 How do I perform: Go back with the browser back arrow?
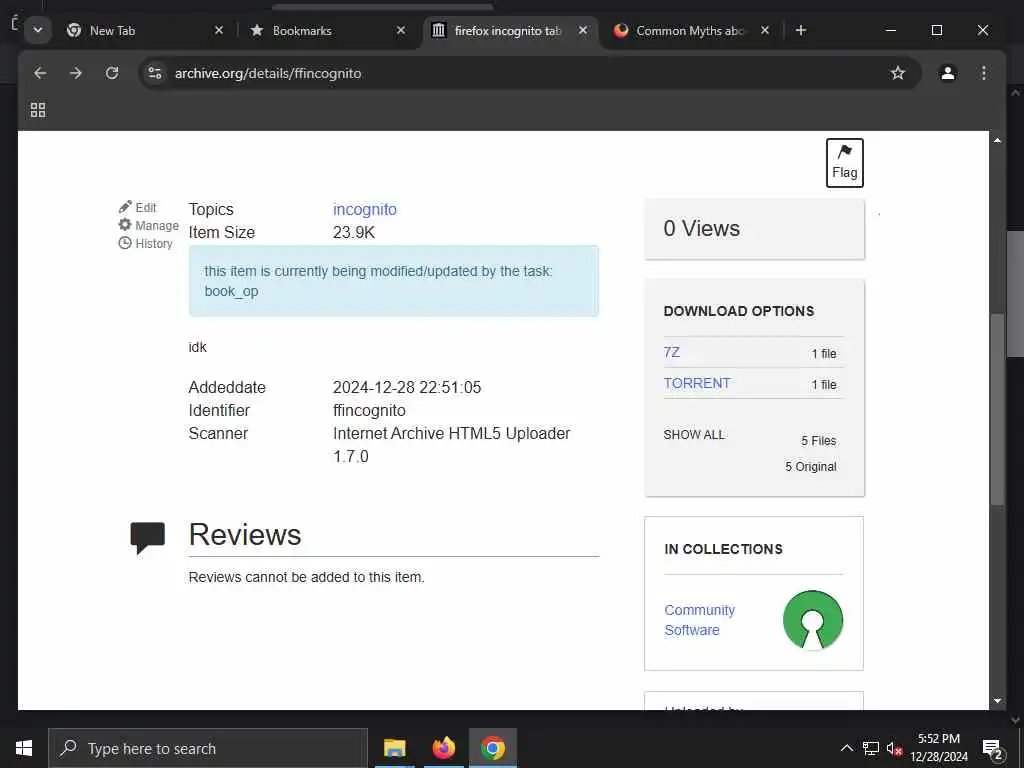[x=40, y=73]
